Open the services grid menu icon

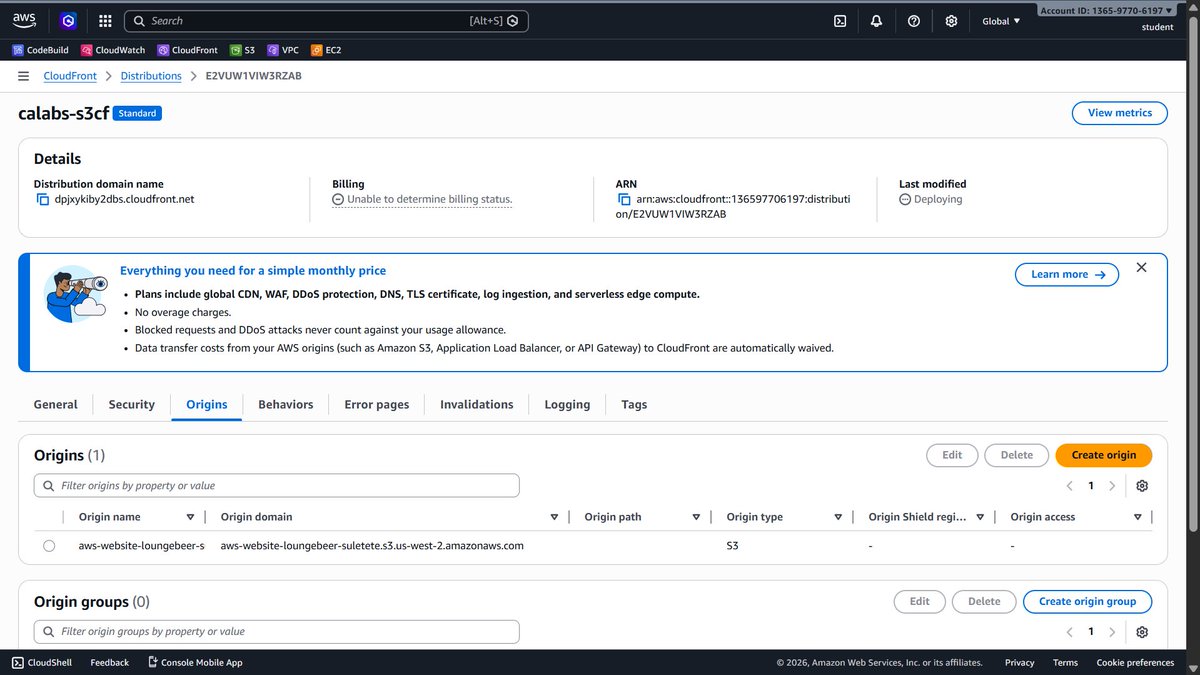pos(105,20)
